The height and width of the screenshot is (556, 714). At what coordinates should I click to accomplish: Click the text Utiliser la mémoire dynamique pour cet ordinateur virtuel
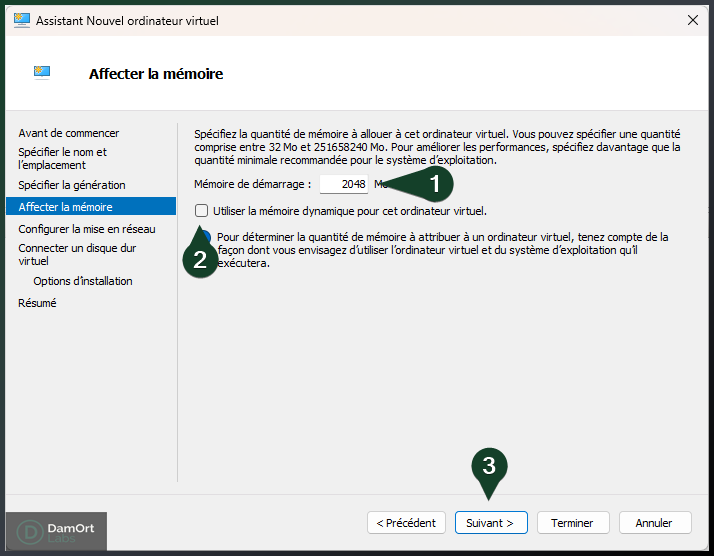350,211
